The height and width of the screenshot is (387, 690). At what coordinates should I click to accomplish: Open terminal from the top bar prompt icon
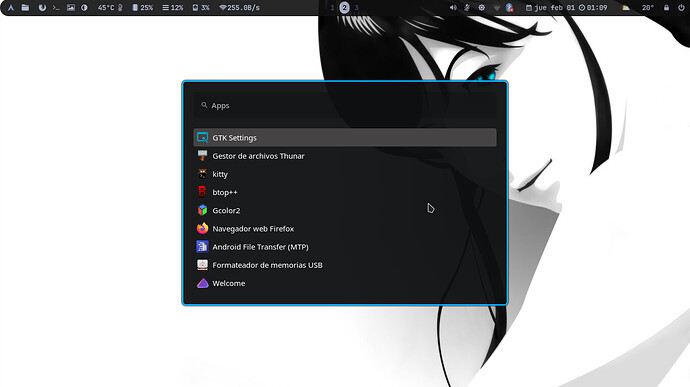(x=56, y=7)
